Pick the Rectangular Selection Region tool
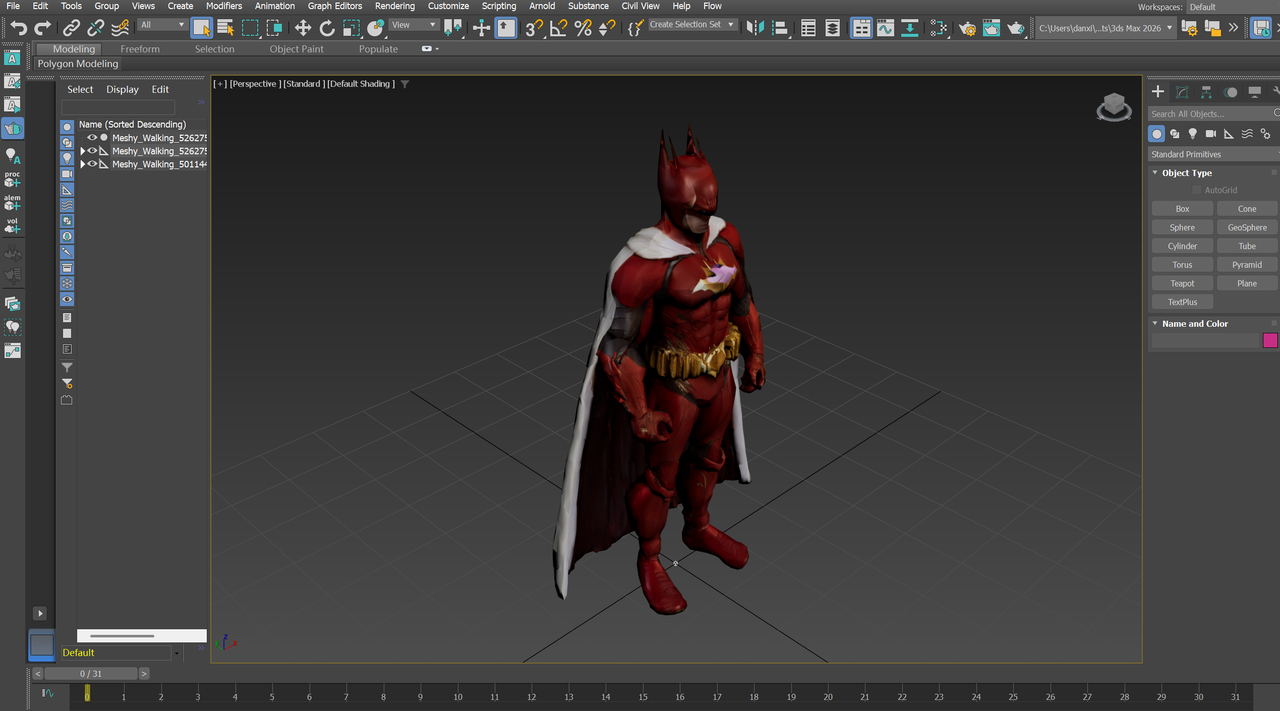Screen dimensions: 1280x711 click(250, 28)
